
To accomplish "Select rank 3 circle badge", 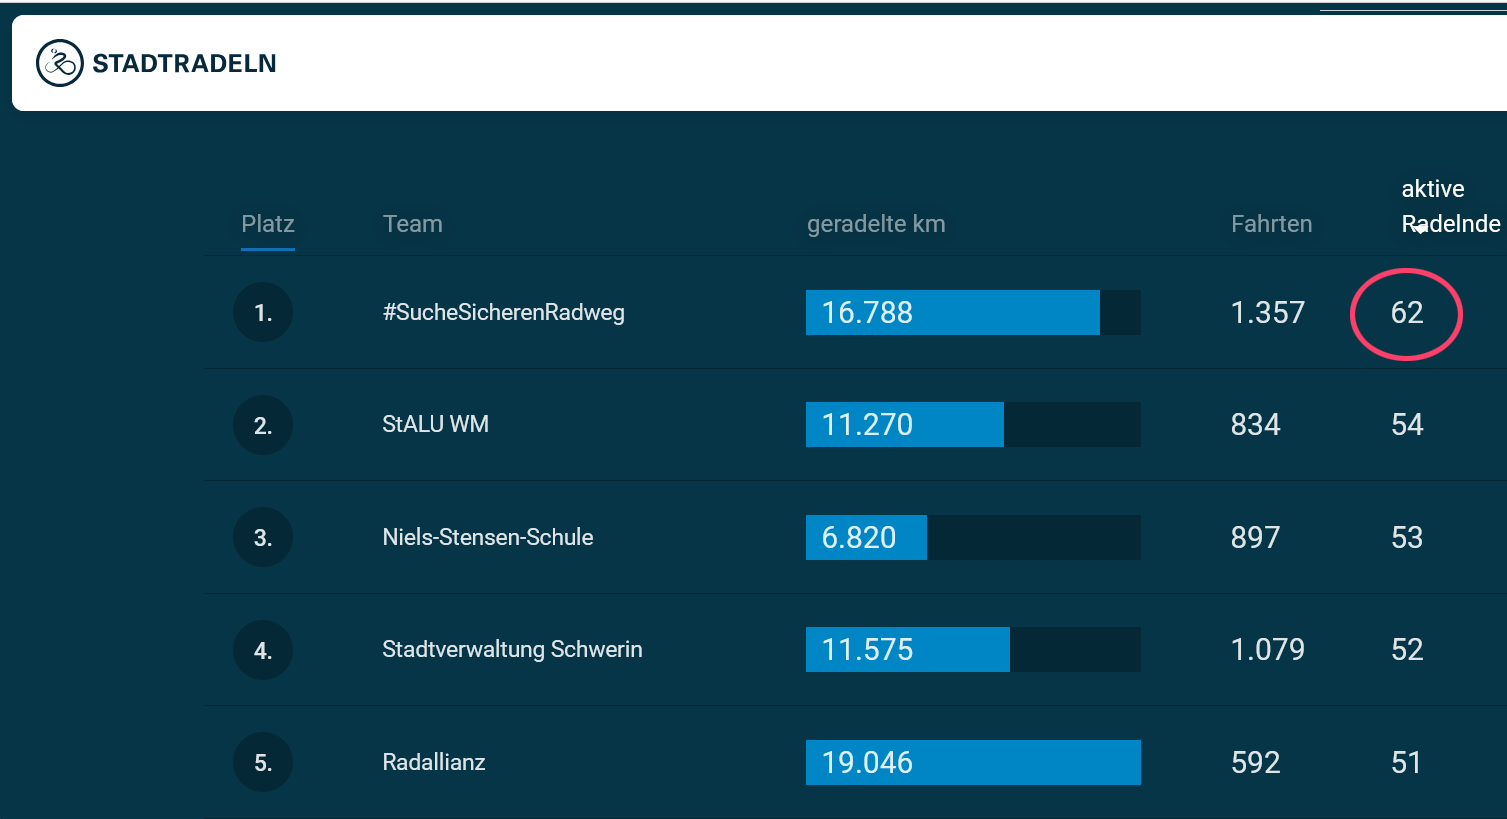I will (x=263, y=537).
